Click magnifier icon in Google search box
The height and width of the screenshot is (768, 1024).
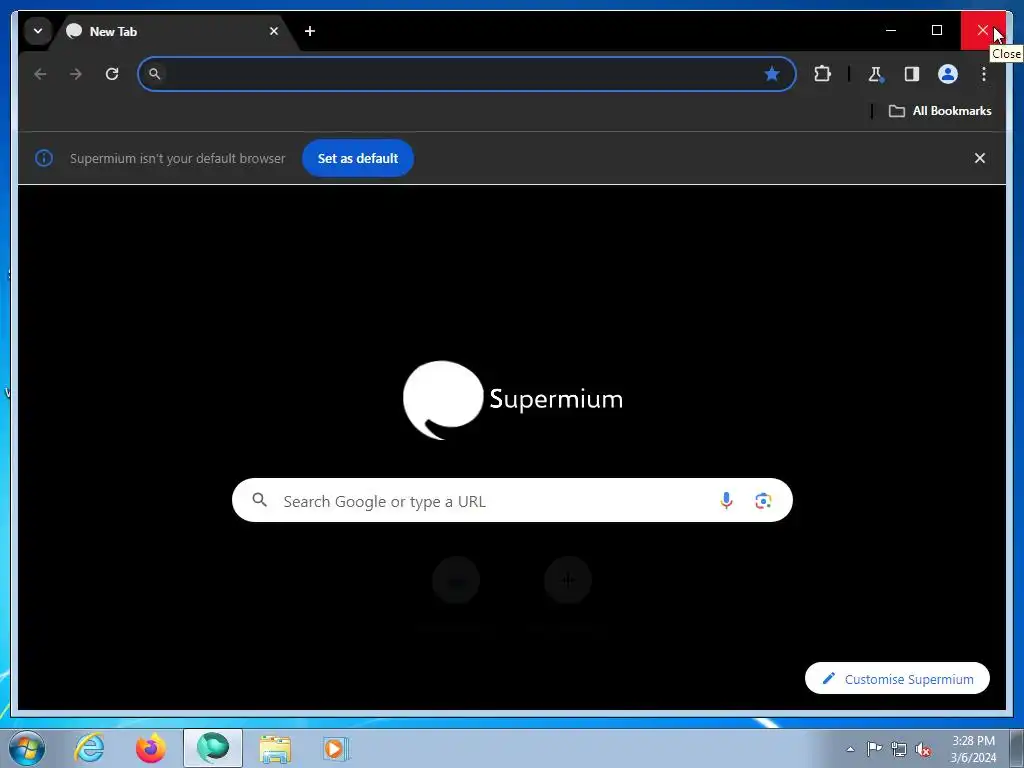pyautogui.click(x=259, y=500)
